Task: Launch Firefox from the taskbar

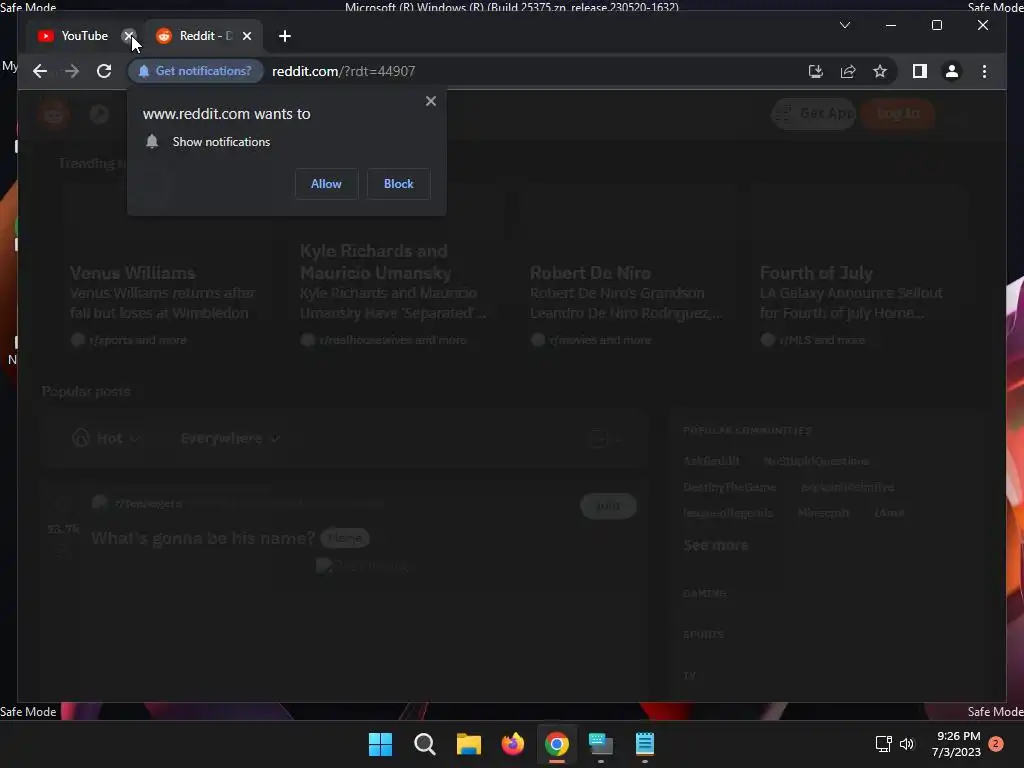Action: tap(513, 744)
